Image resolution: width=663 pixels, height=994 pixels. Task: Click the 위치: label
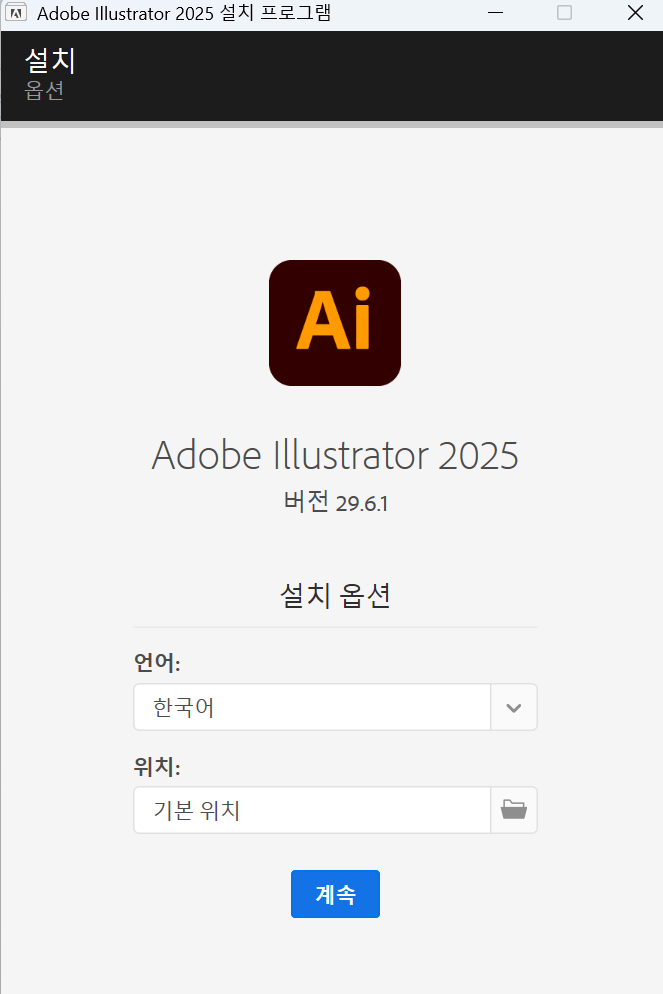coord(157,766)
